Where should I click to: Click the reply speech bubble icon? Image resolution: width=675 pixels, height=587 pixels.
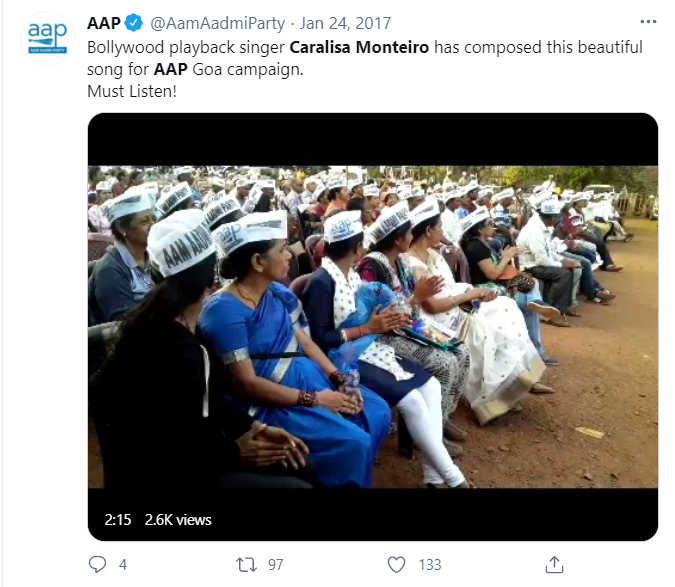pos(97,564)
